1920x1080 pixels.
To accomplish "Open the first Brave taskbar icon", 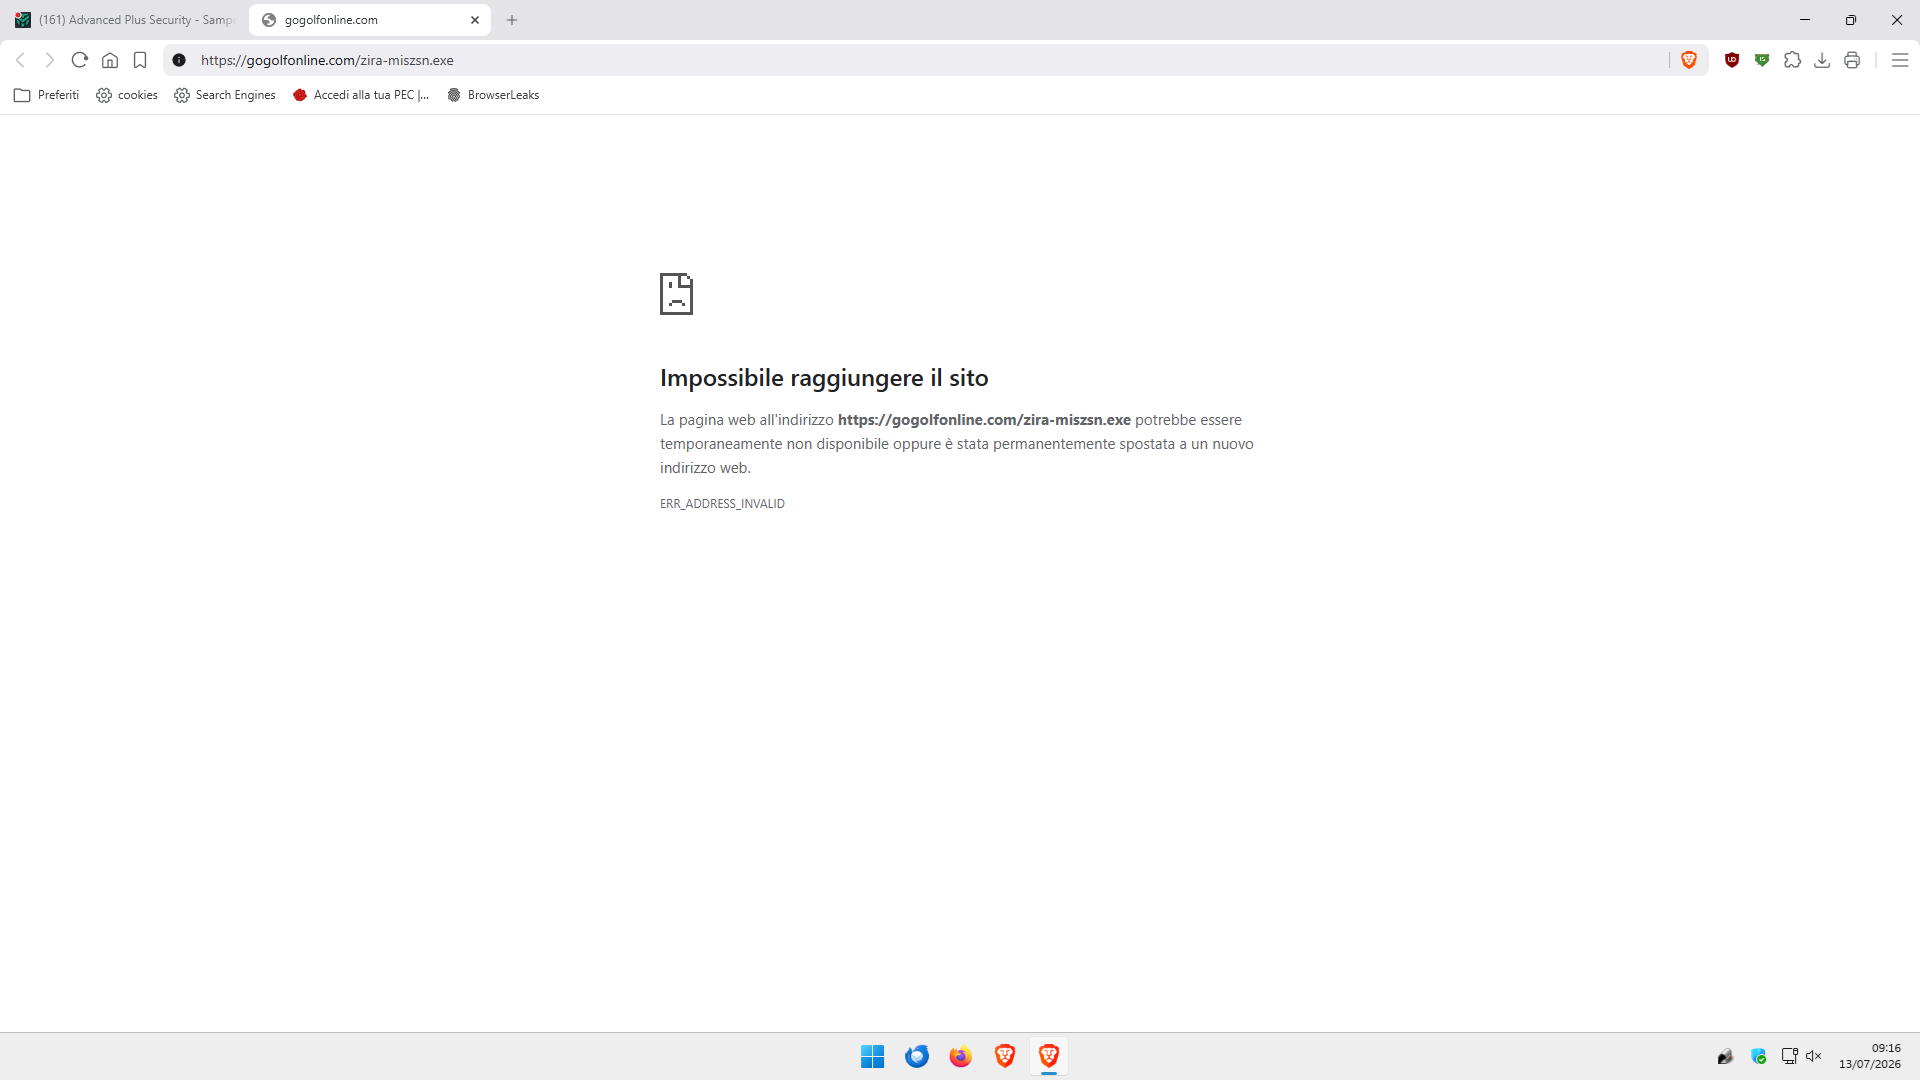I will coord(1005,1056).
